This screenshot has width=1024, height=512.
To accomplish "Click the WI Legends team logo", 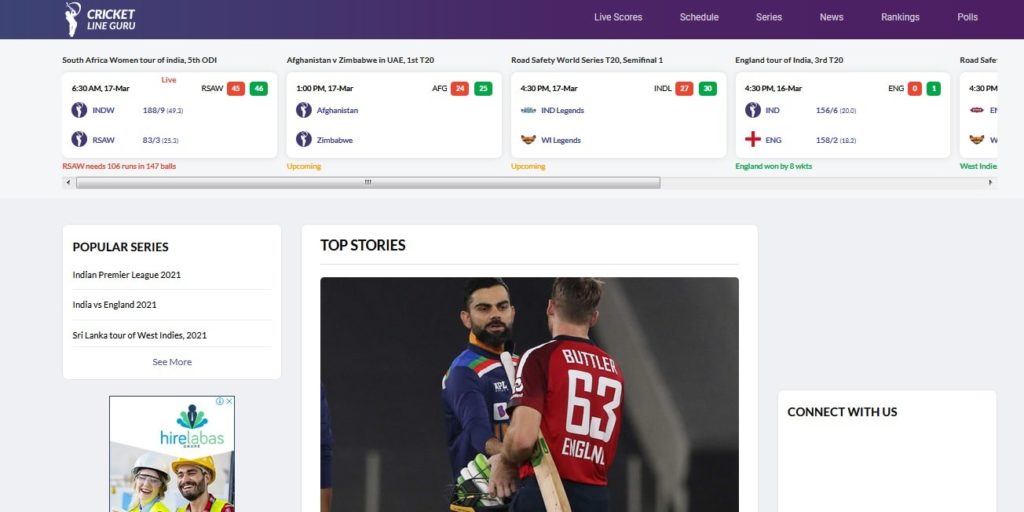I will click(528, 139).
